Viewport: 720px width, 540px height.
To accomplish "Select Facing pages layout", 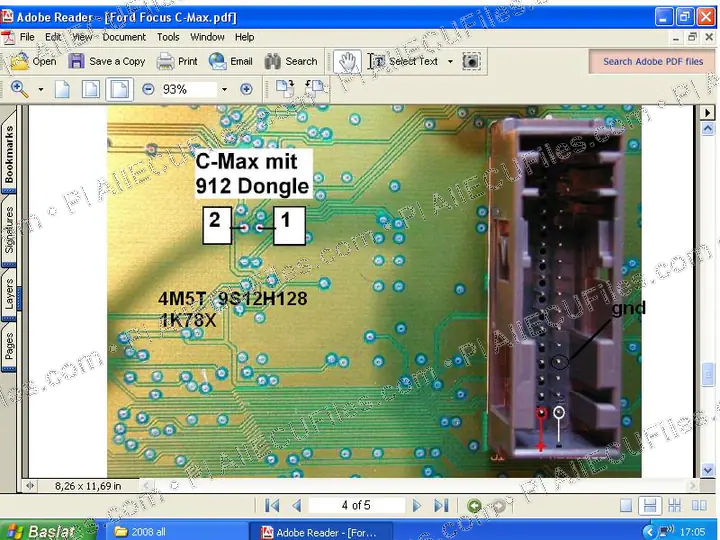I will coord(699,506).
